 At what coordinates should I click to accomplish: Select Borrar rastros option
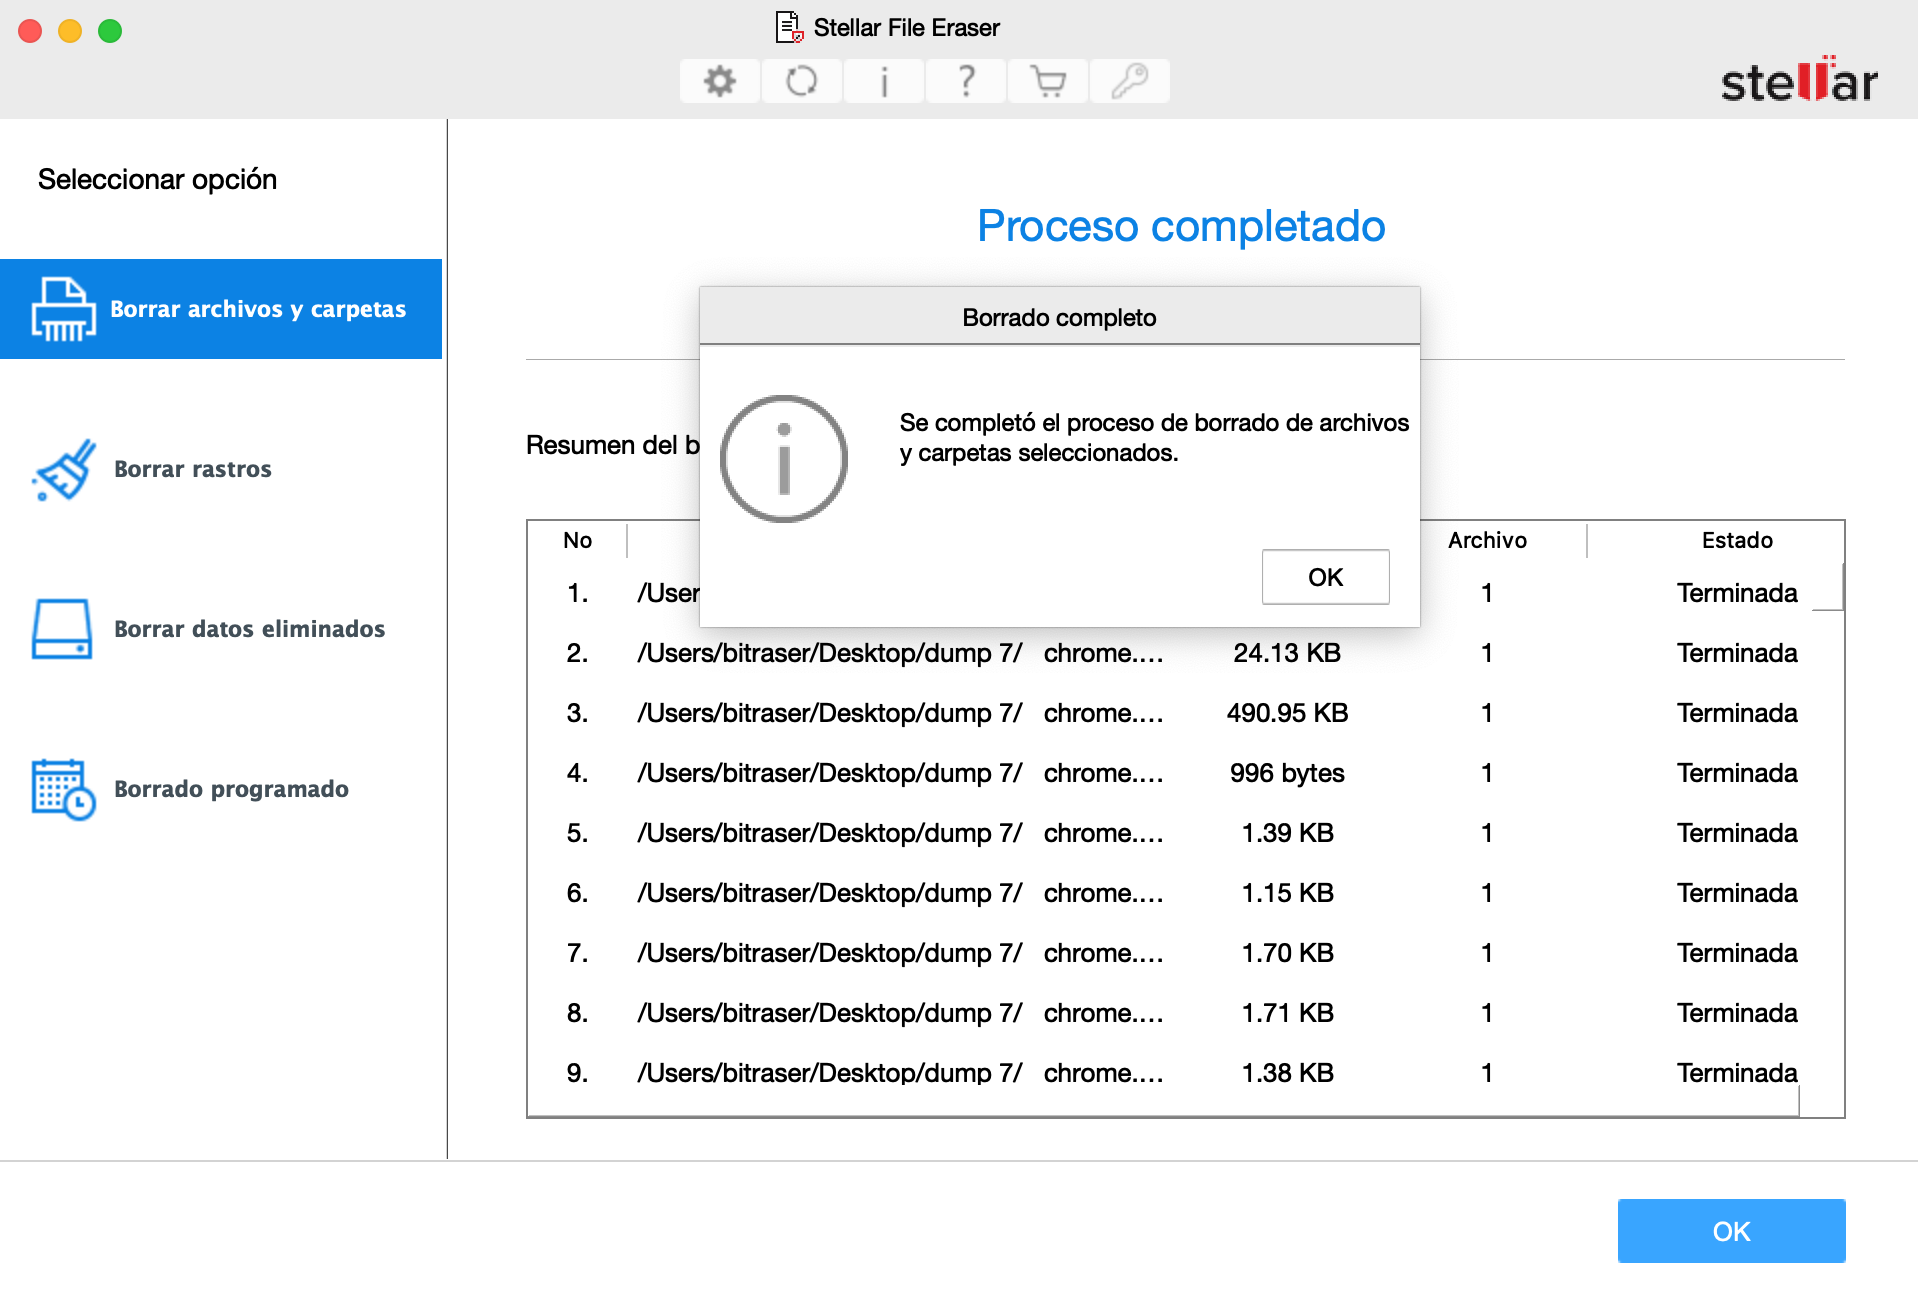point(192,469)
